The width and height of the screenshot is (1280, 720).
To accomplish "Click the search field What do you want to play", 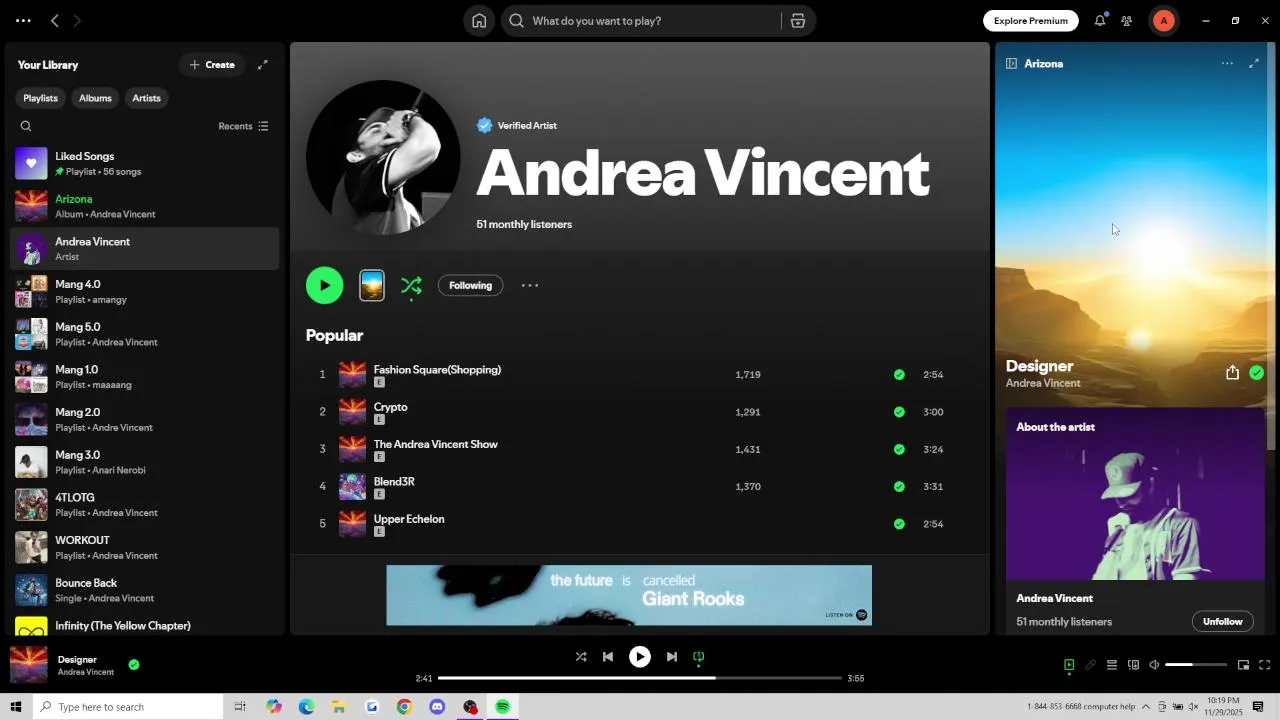I will (x=640, y=21).
